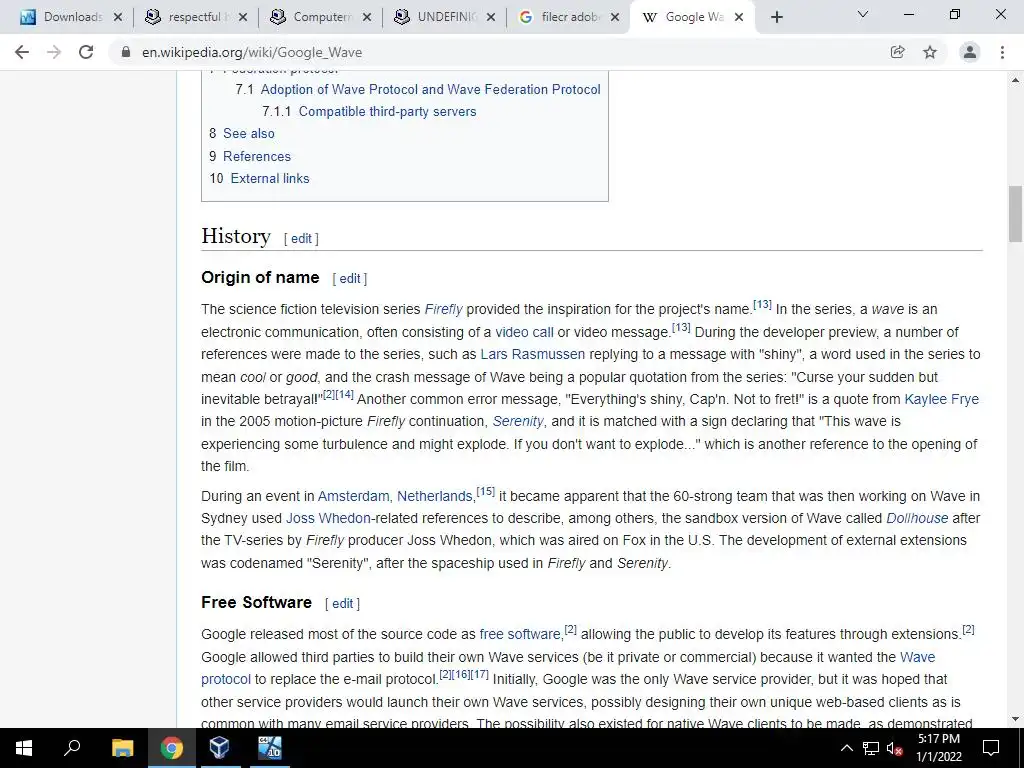Close the Computer tab
Viewport: 1024px width, 768px height.
(x=367, y=17)
